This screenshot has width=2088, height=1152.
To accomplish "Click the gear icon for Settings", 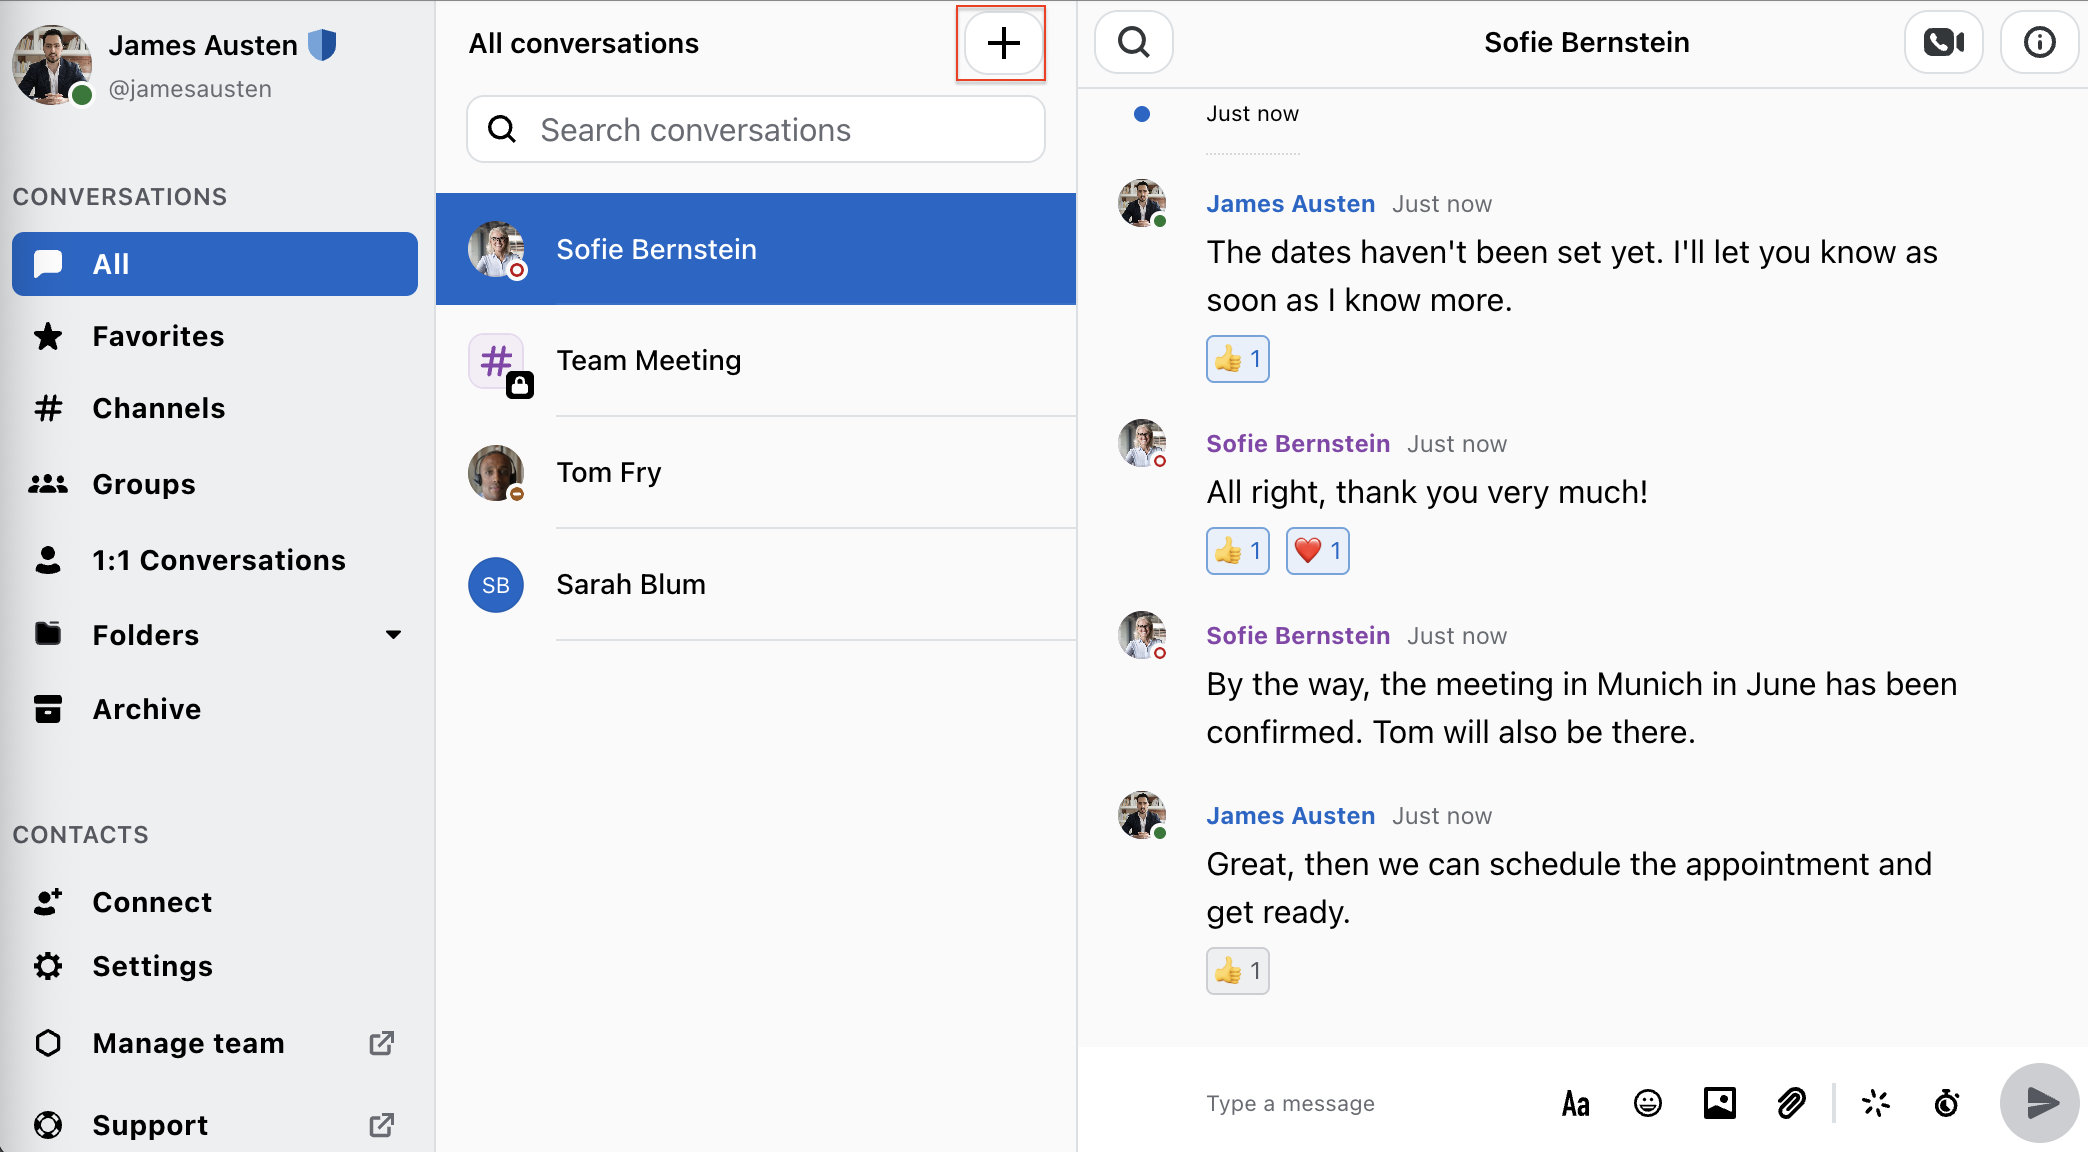I will point(48,966).
